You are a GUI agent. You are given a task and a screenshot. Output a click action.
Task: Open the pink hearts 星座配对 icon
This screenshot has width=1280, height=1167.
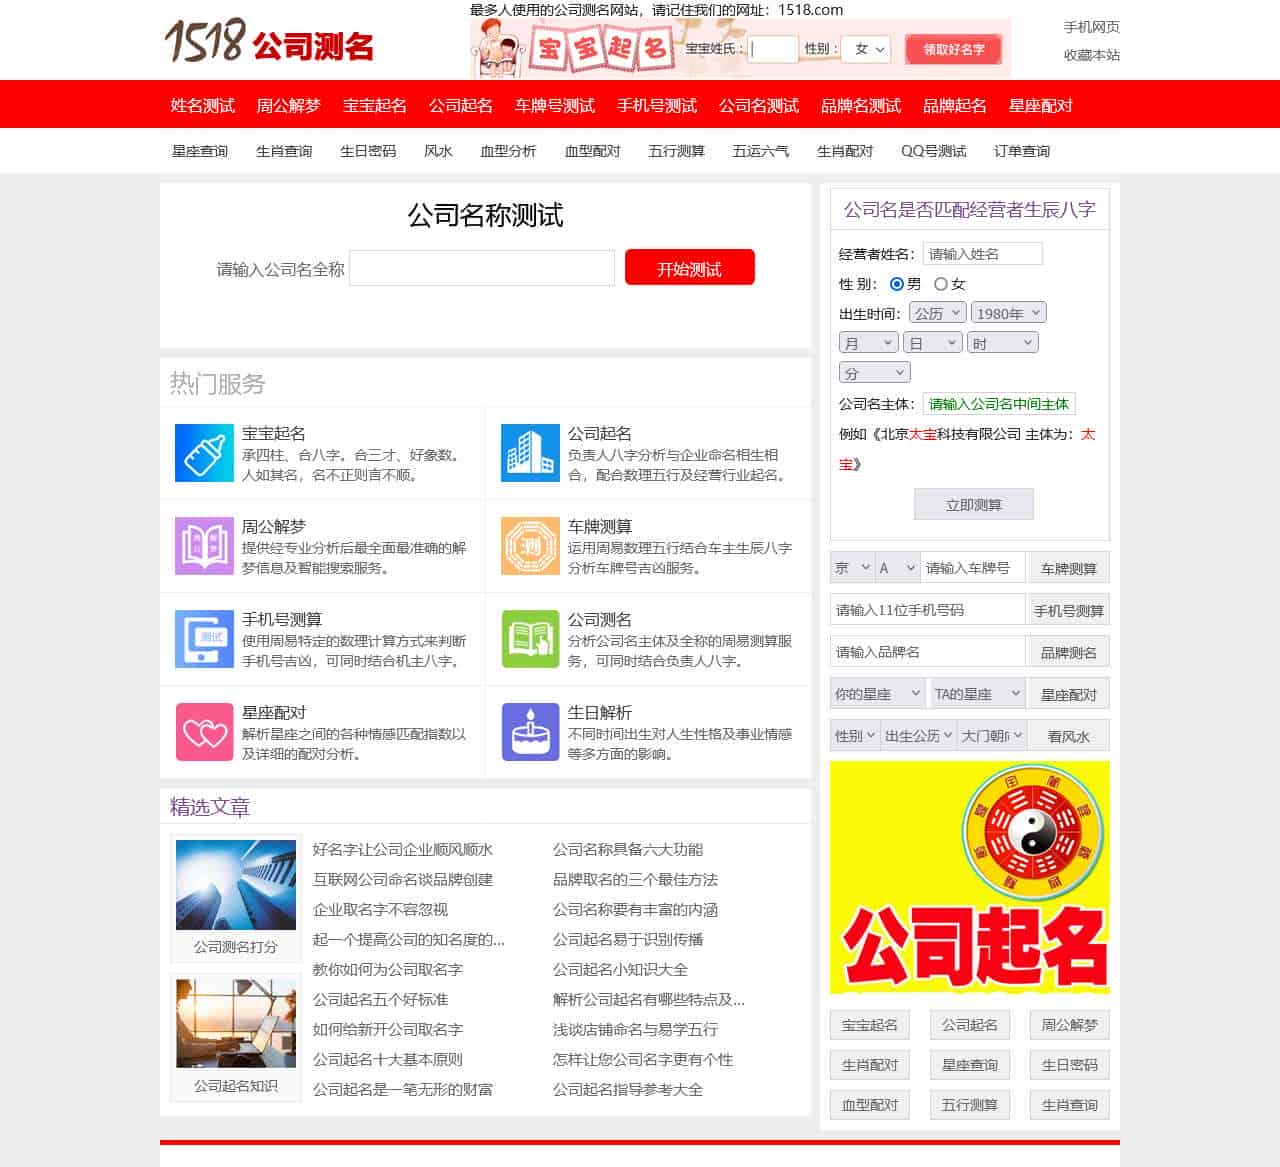coord(204,732)
